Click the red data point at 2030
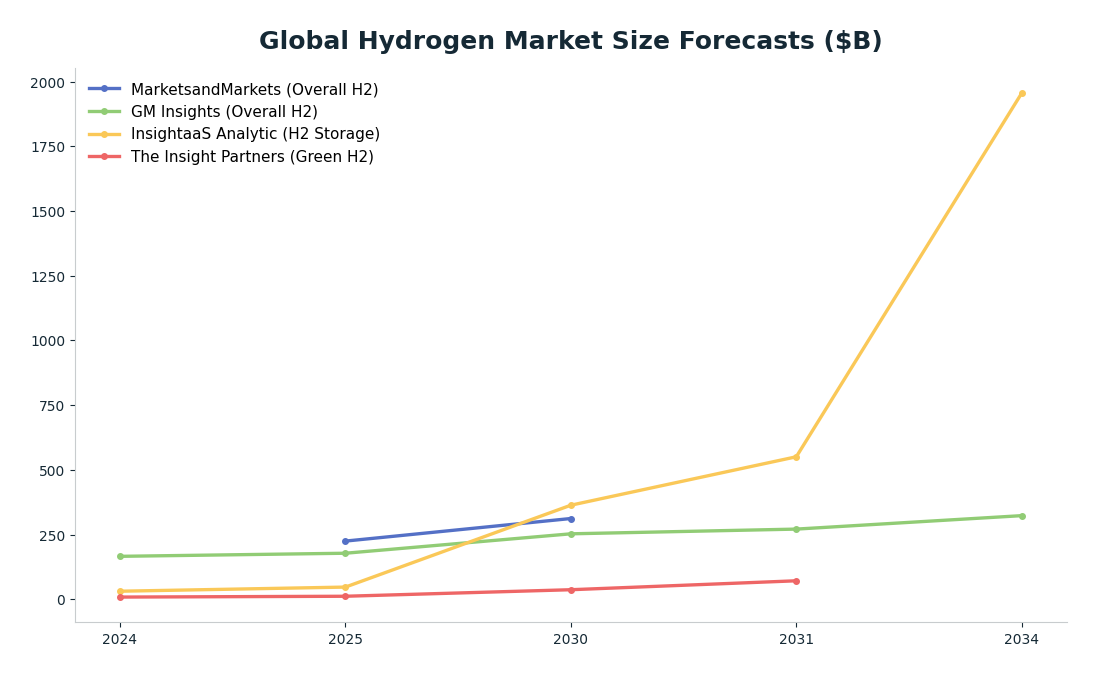1096x676 pixels. point(571,590)
